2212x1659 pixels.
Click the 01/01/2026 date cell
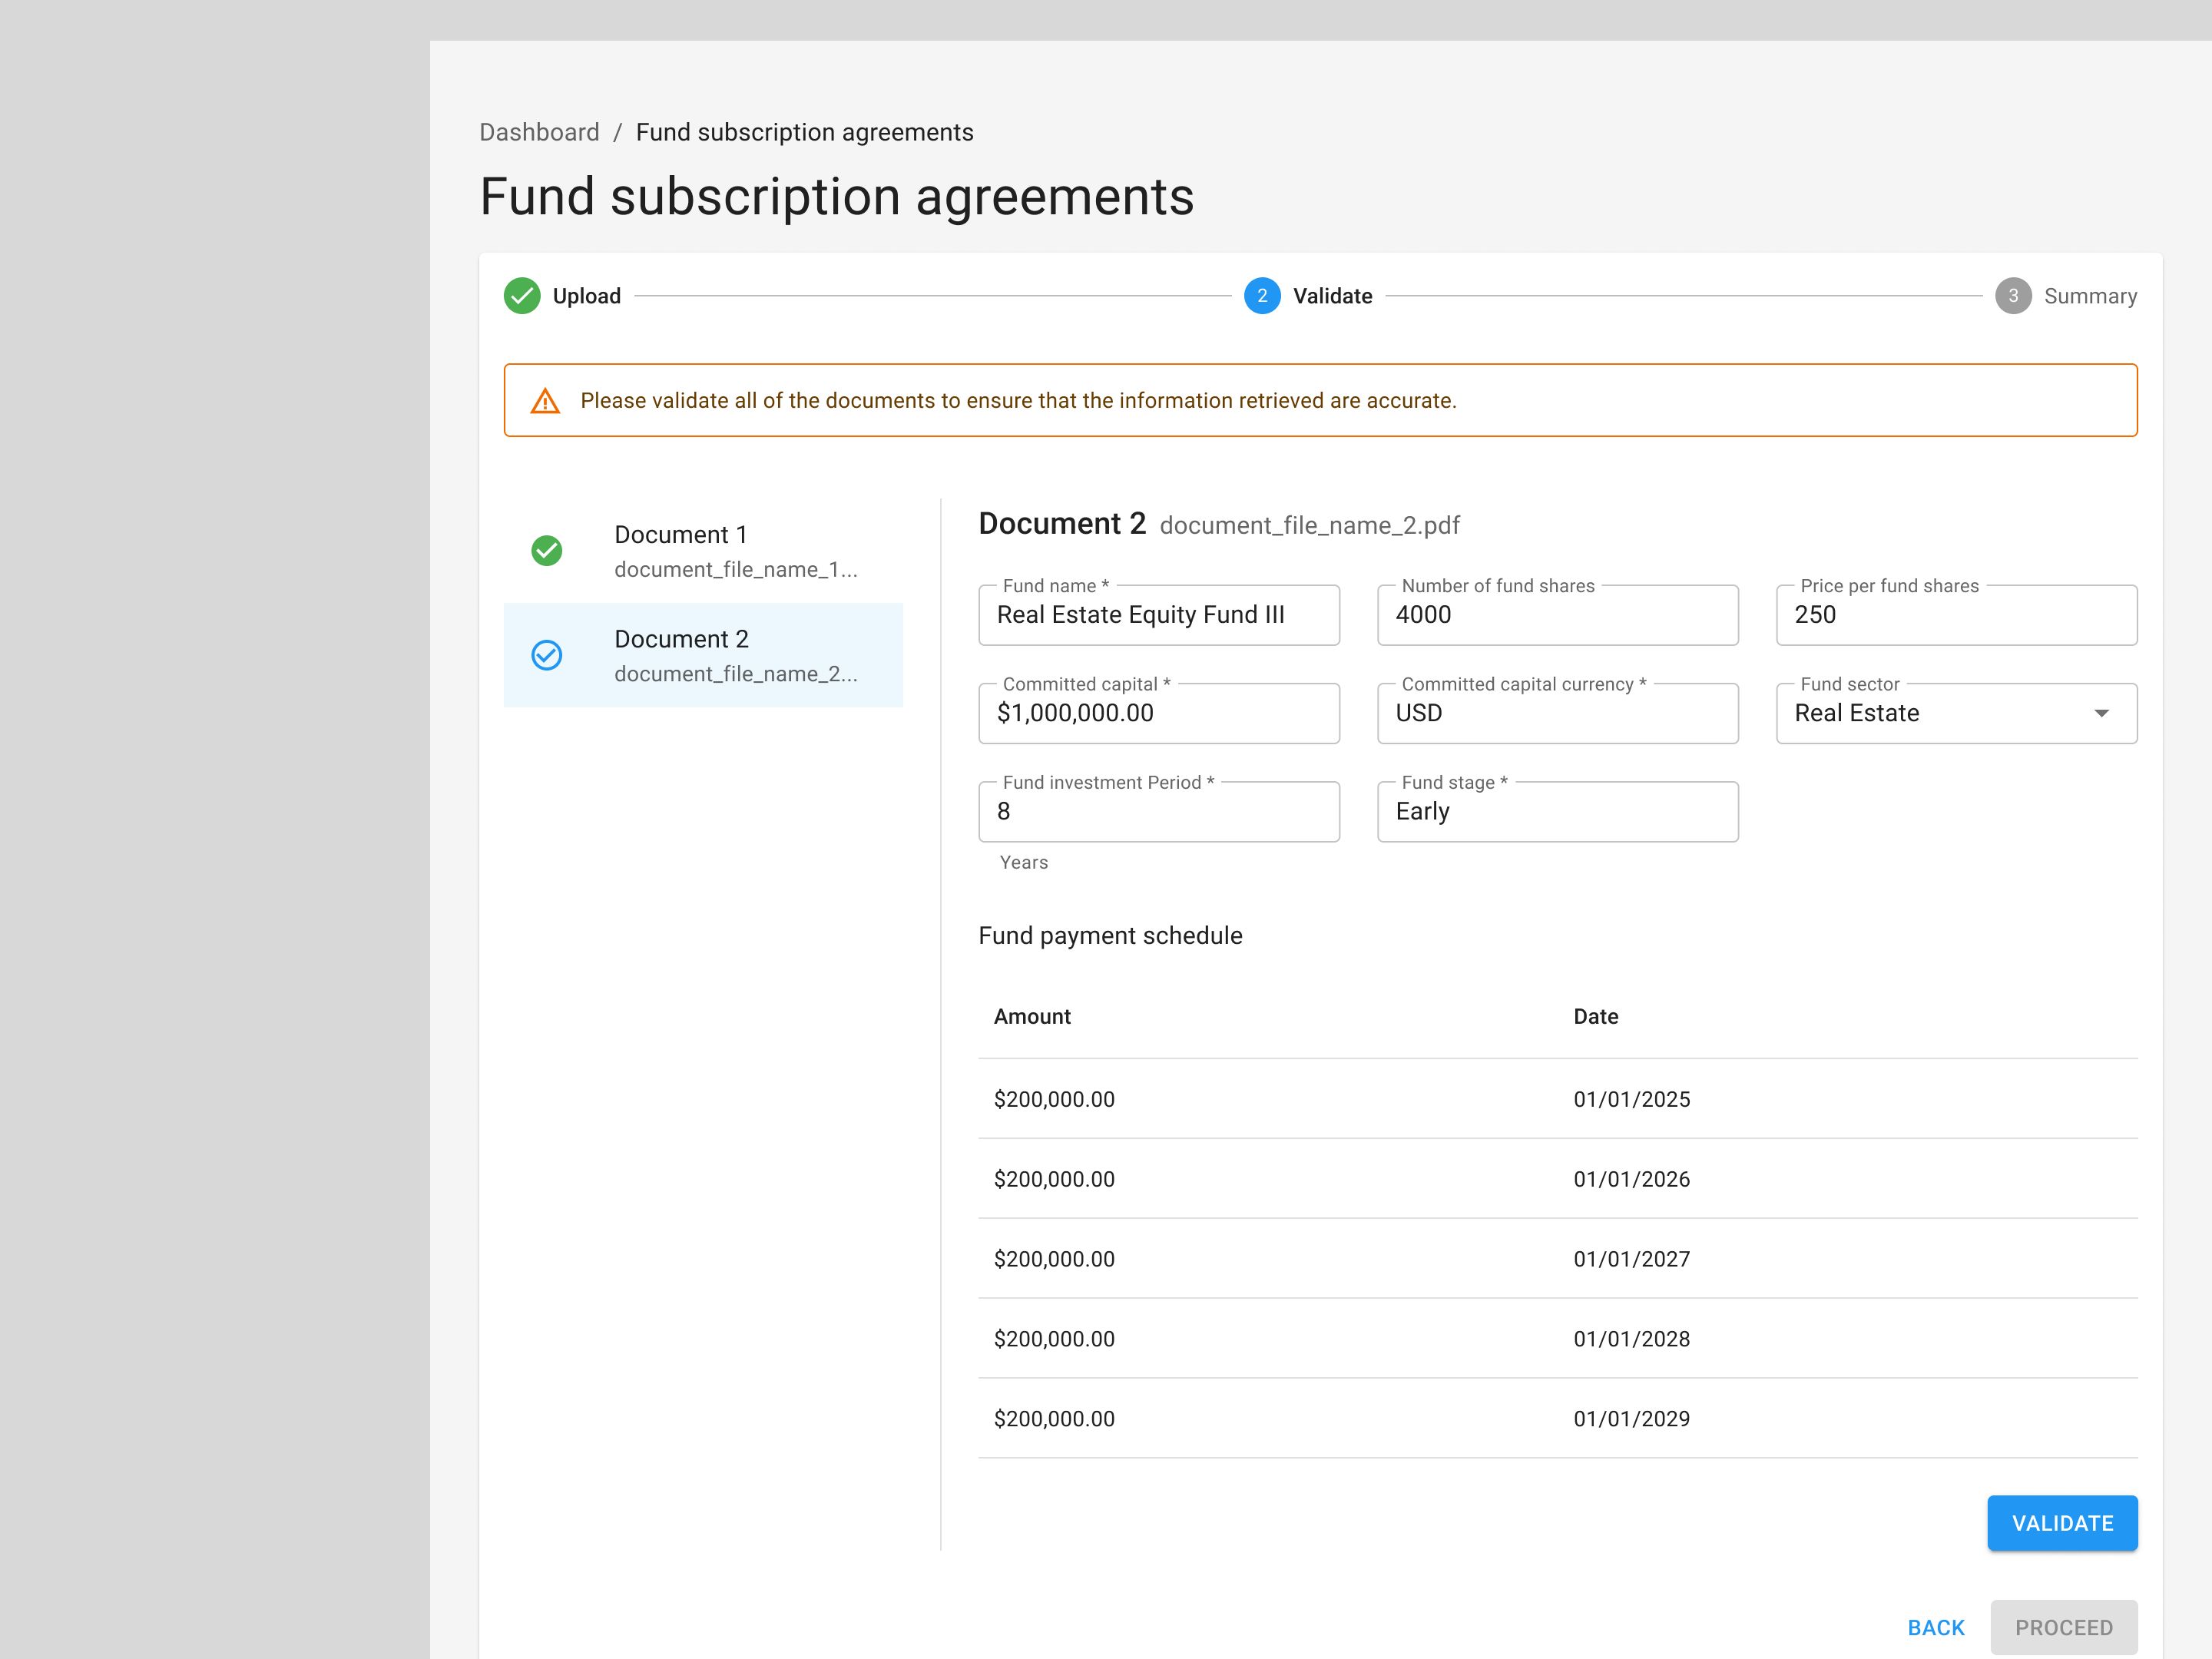pos(1631,1179)
